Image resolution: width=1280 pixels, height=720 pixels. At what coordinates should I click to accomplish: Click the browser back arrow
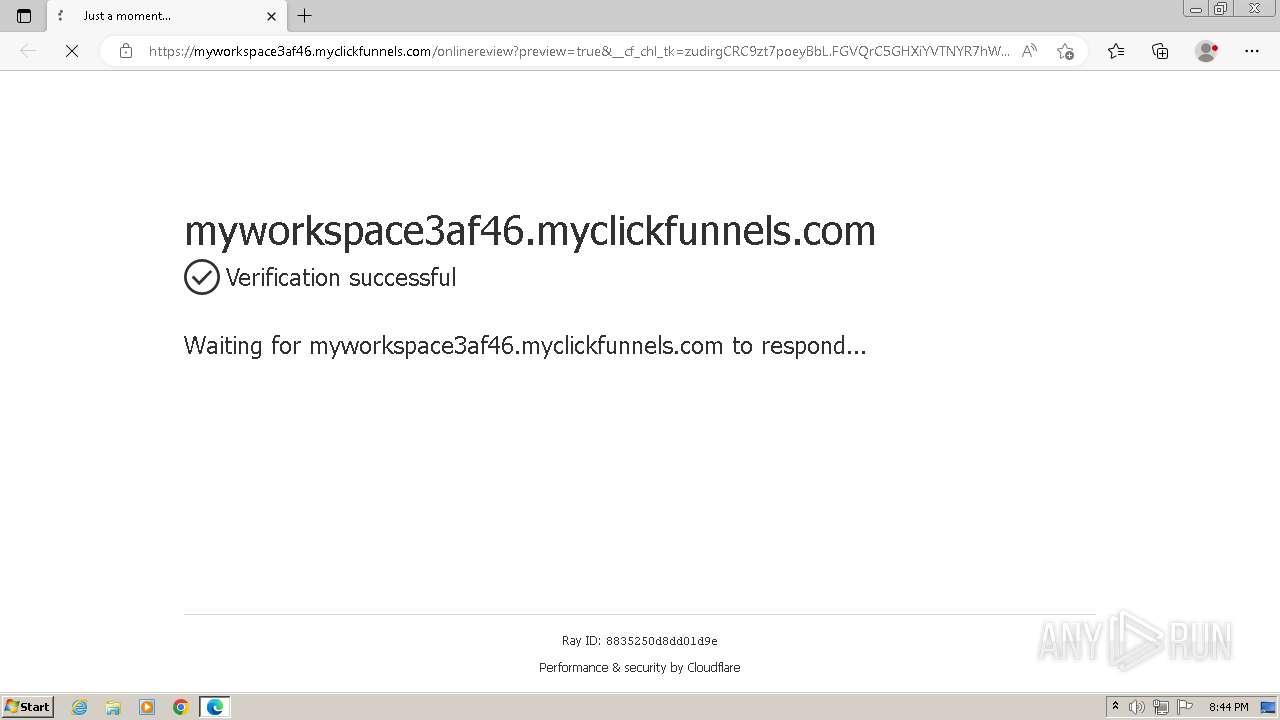pos(28,51)
